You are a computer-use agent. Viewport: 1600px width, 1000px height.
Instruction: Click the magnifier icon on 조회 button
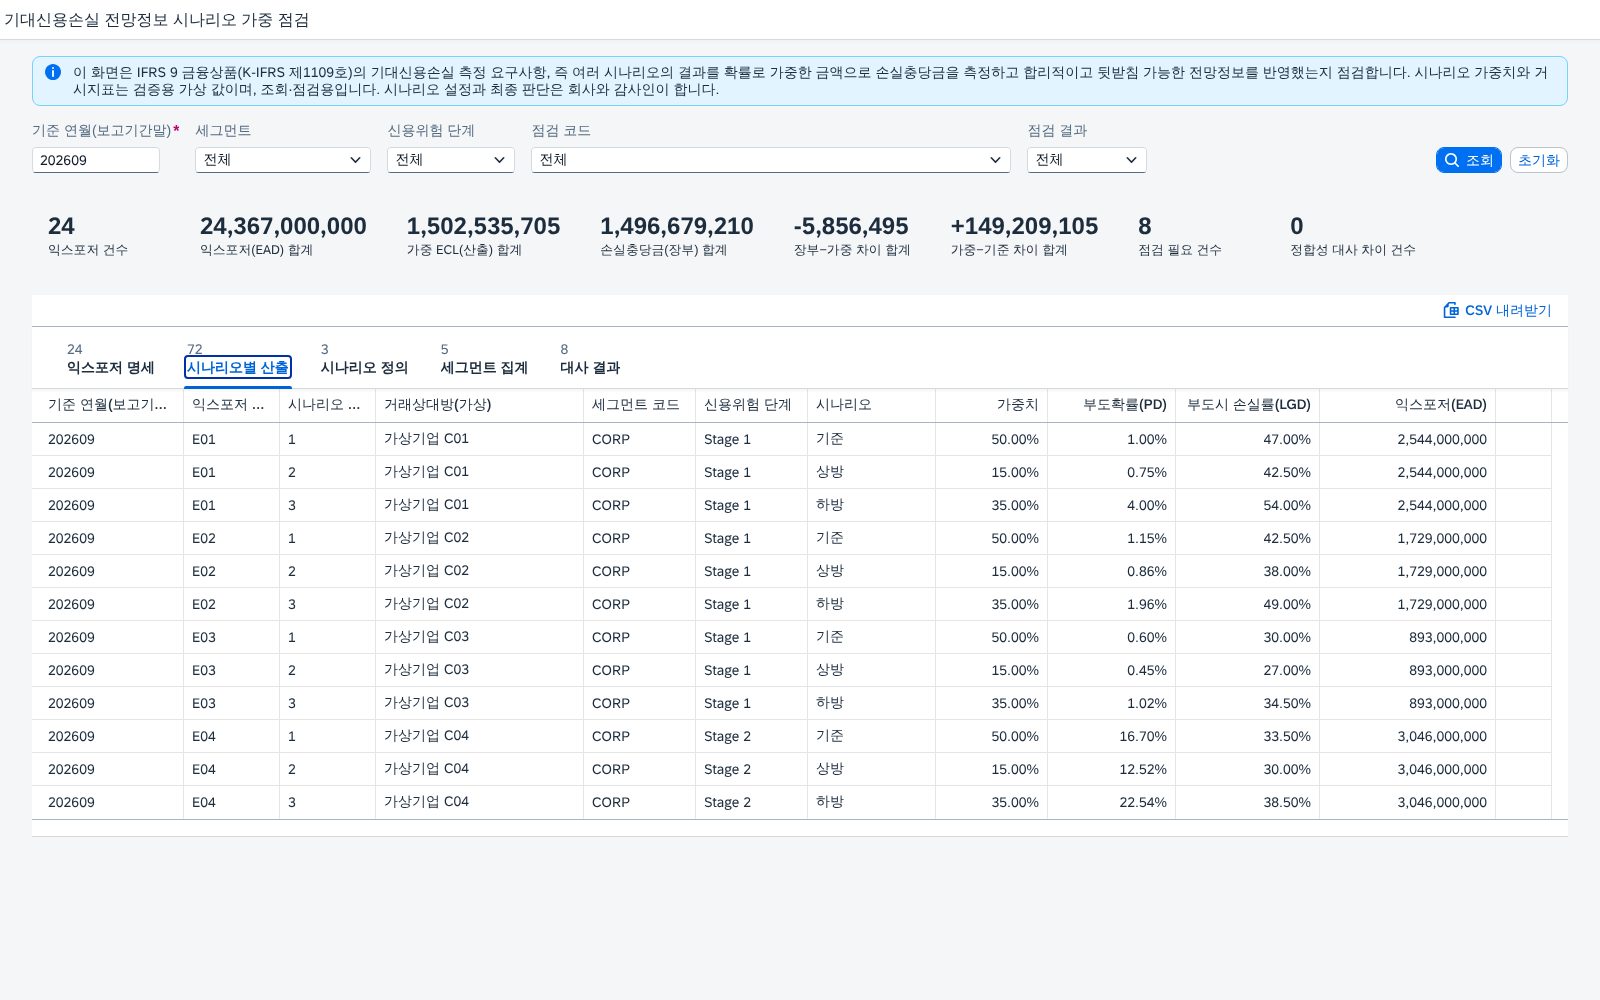[x=1452, y=160]
